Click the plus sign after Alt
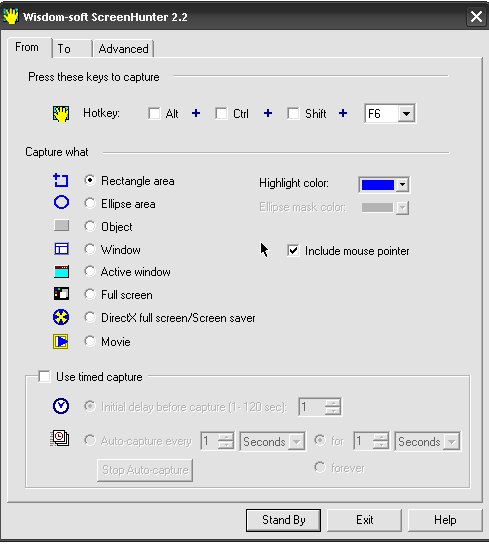Viewport: 489px width, 544px height. [196, 113]
